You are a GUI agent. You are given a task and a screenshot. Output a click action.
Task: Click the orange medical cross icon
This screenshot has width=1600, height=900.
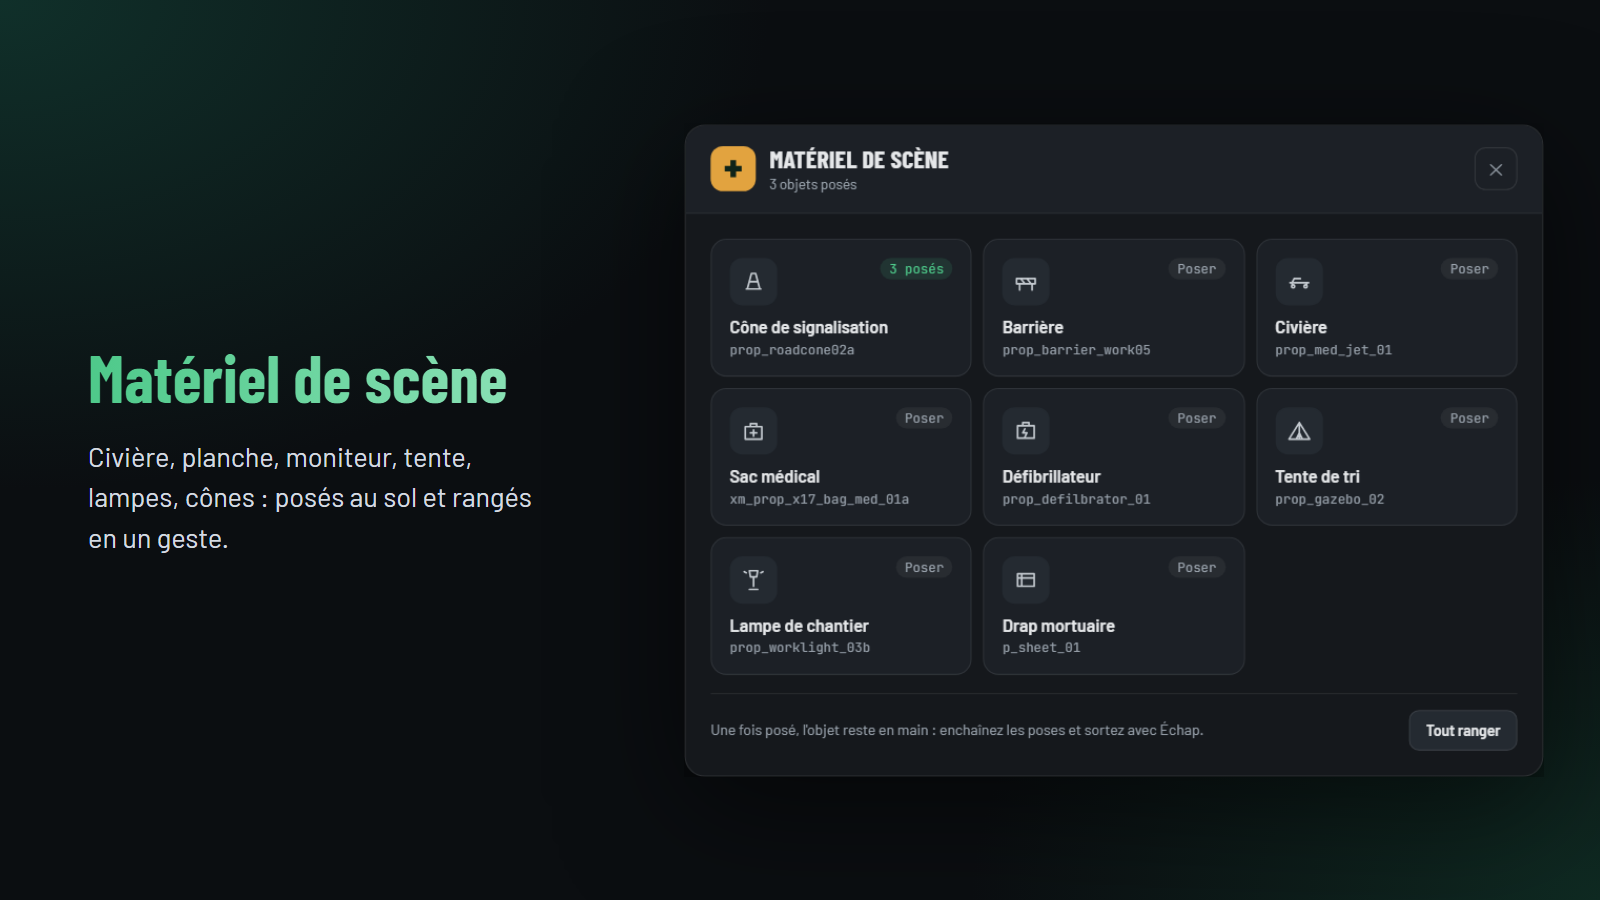(733, 169)
